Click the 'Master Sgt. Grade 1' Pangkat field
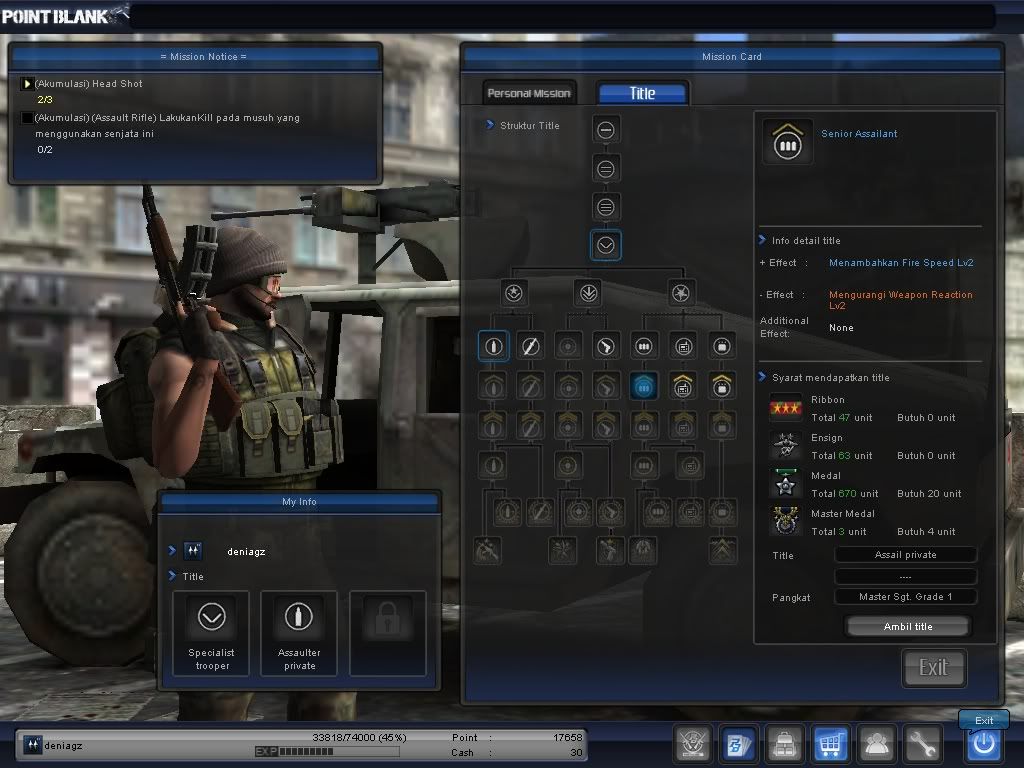The image size is (1024, 768). pyautogui.click(x=905, y=596)
